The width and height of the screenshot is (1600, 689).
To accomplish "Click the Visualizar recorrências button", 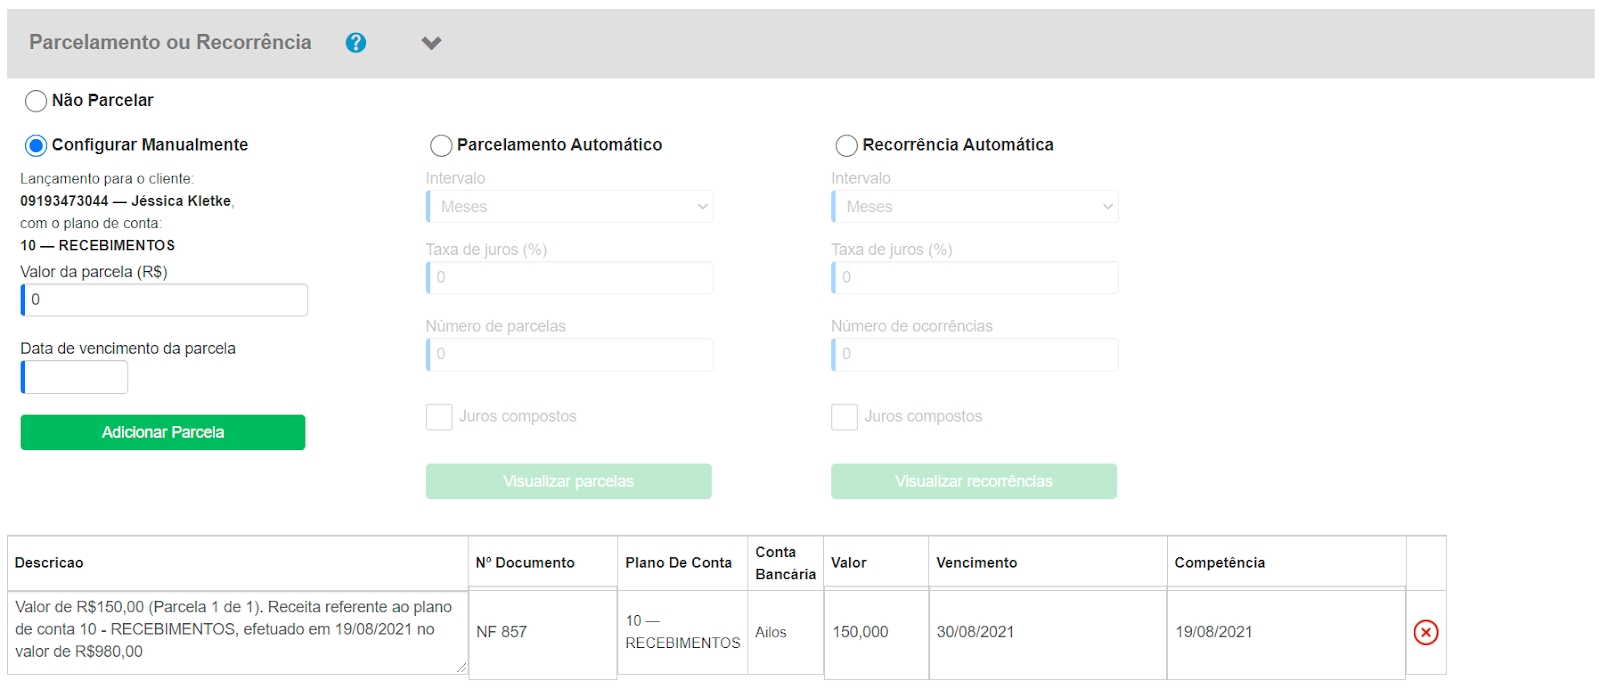I will click(973, 481).
